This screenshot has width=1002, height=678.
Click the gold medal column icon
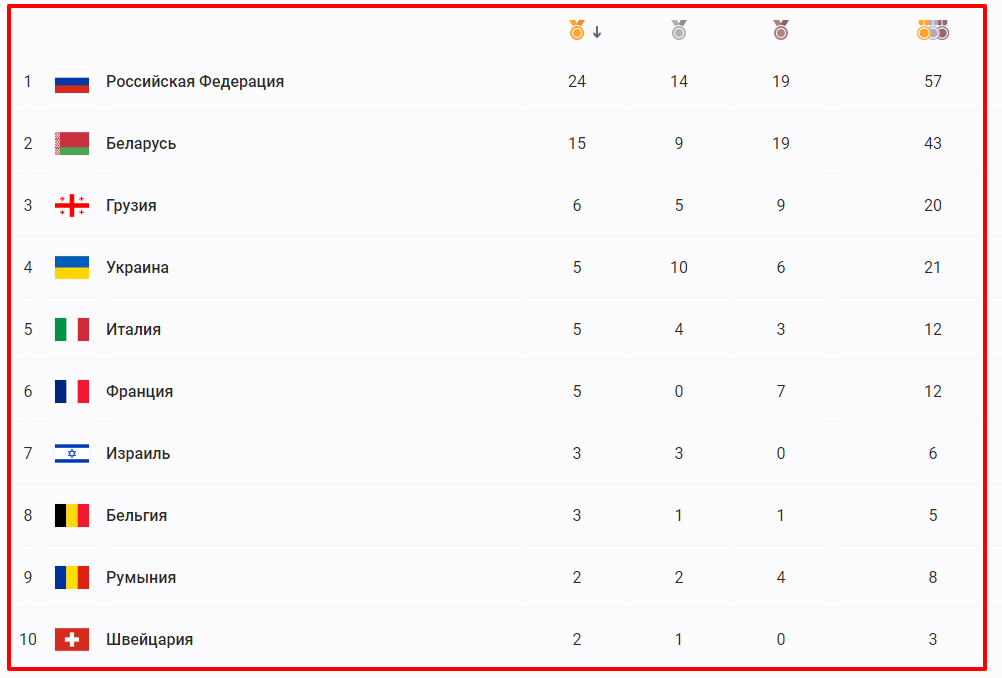[x=576, y=31]
